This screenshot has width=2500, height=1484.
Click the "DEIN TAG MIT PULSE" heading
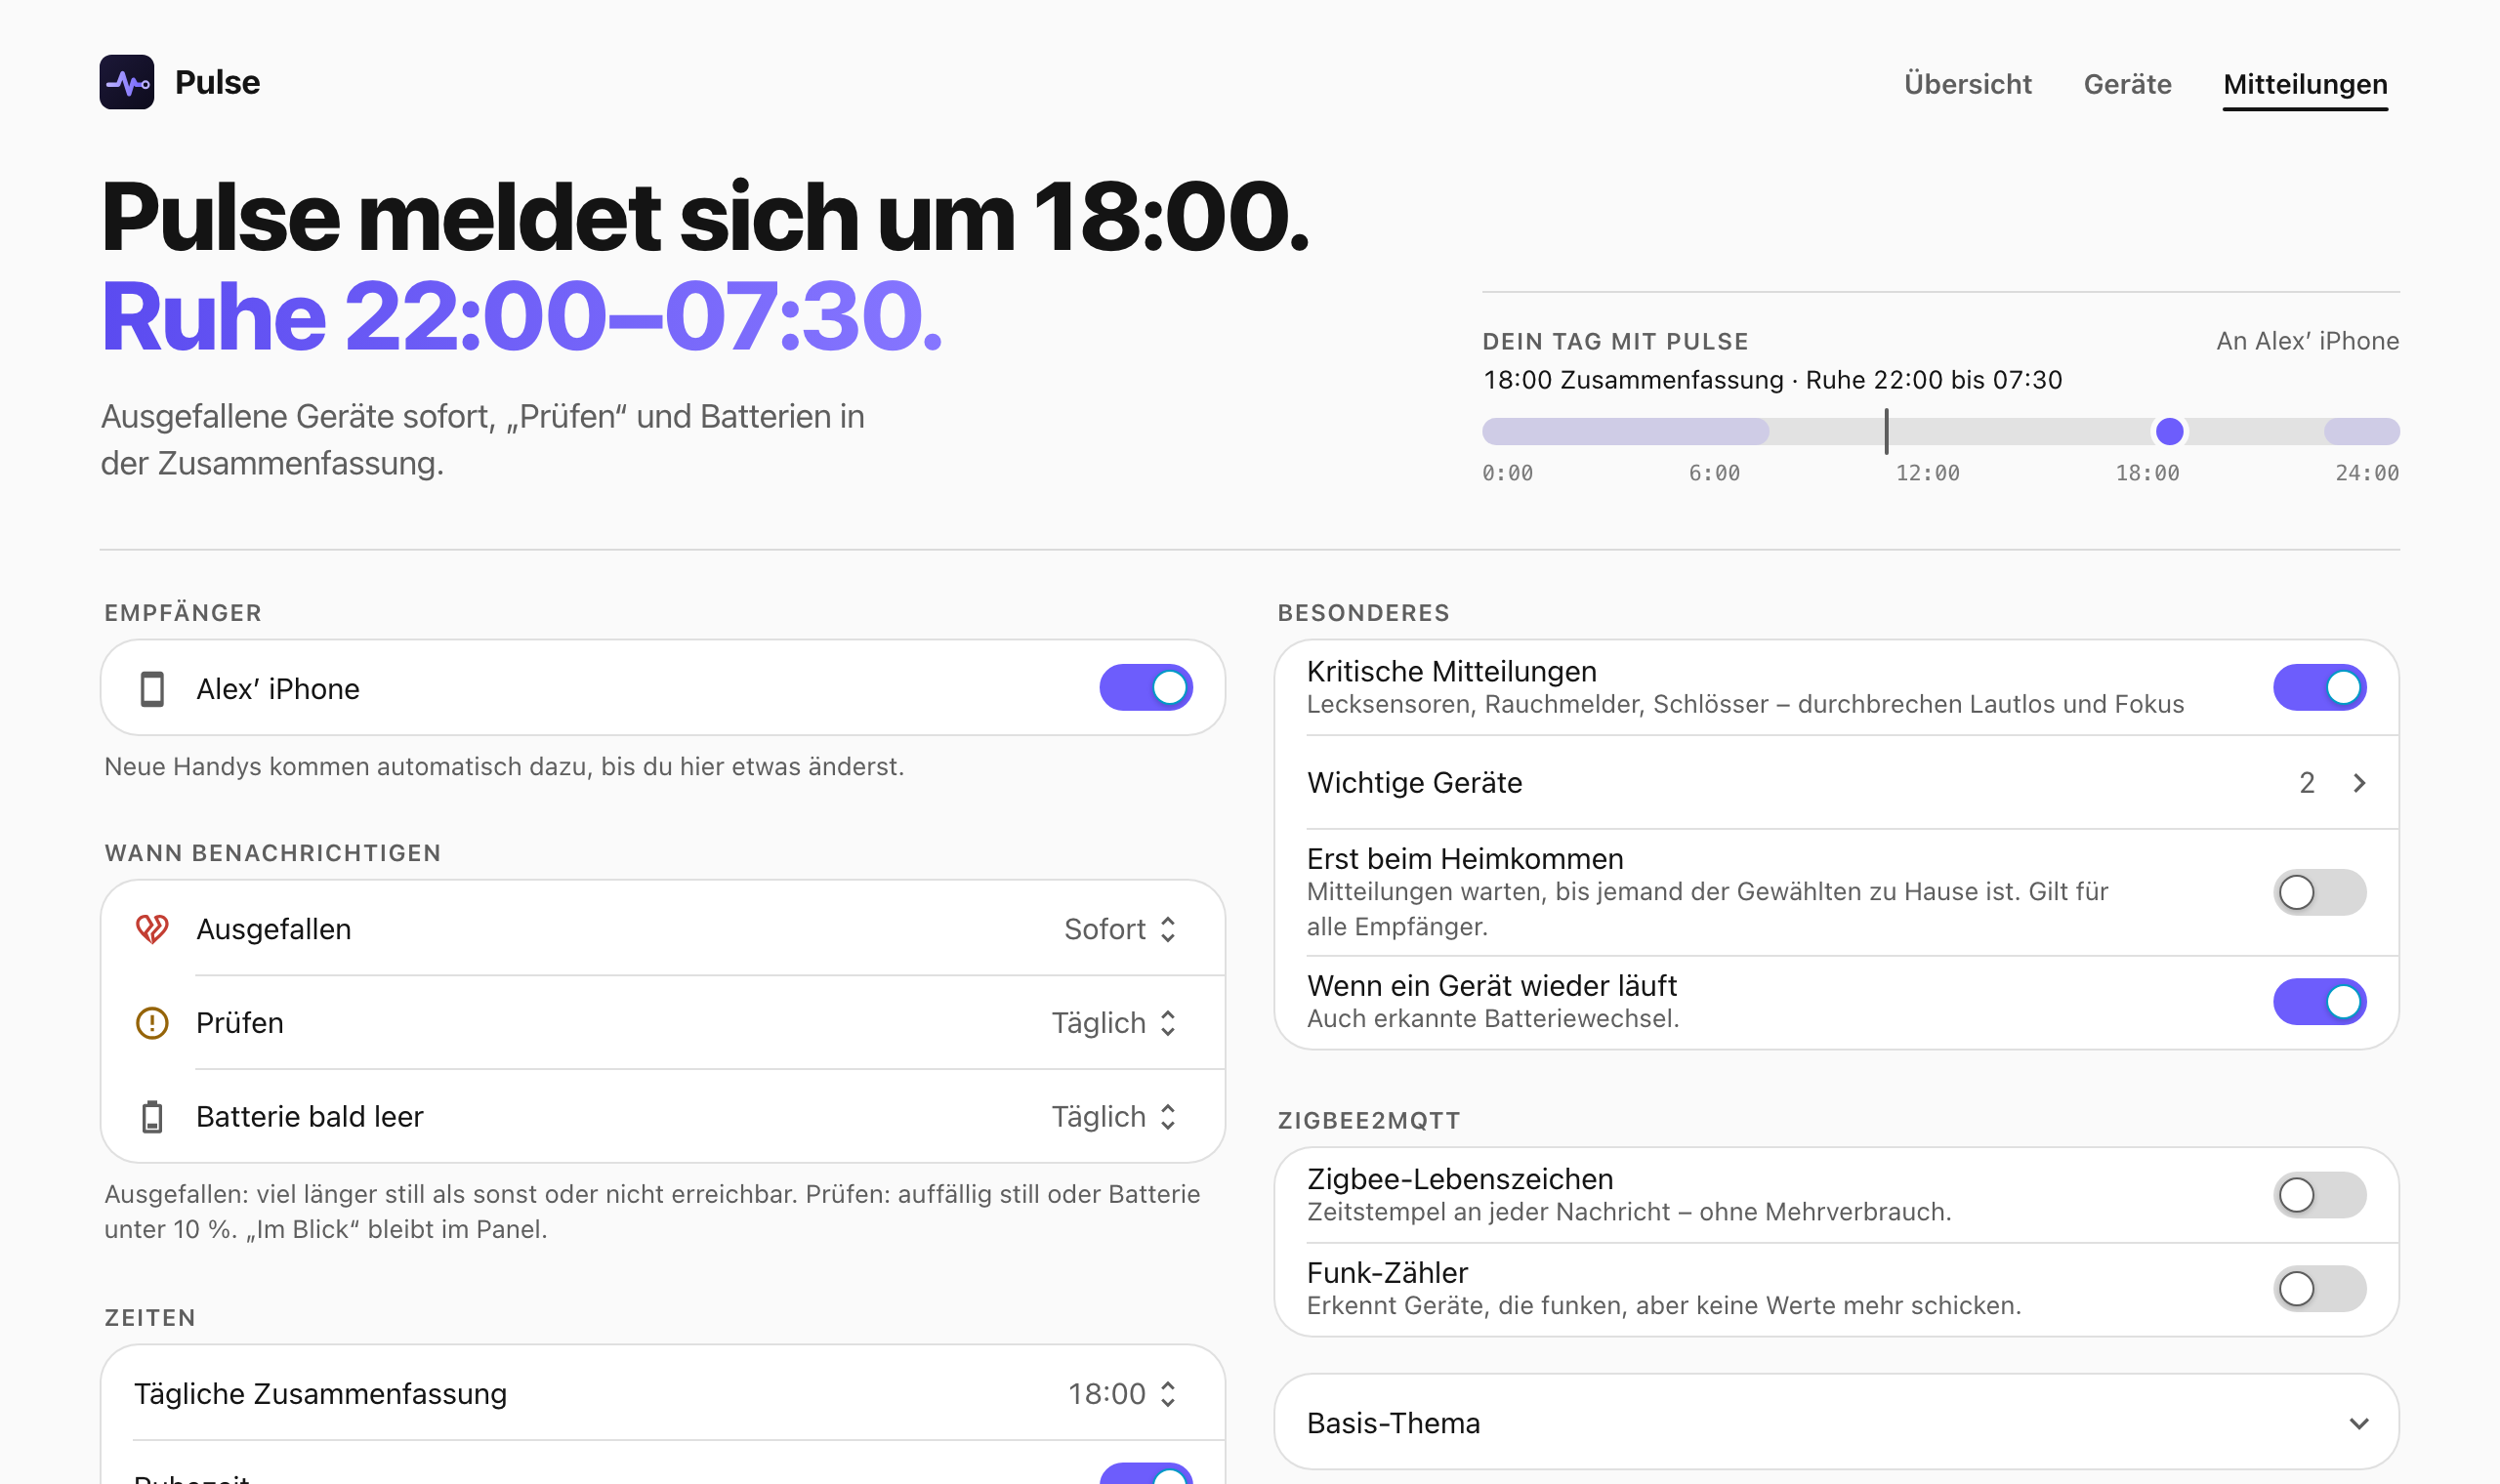pos(1615,342)
